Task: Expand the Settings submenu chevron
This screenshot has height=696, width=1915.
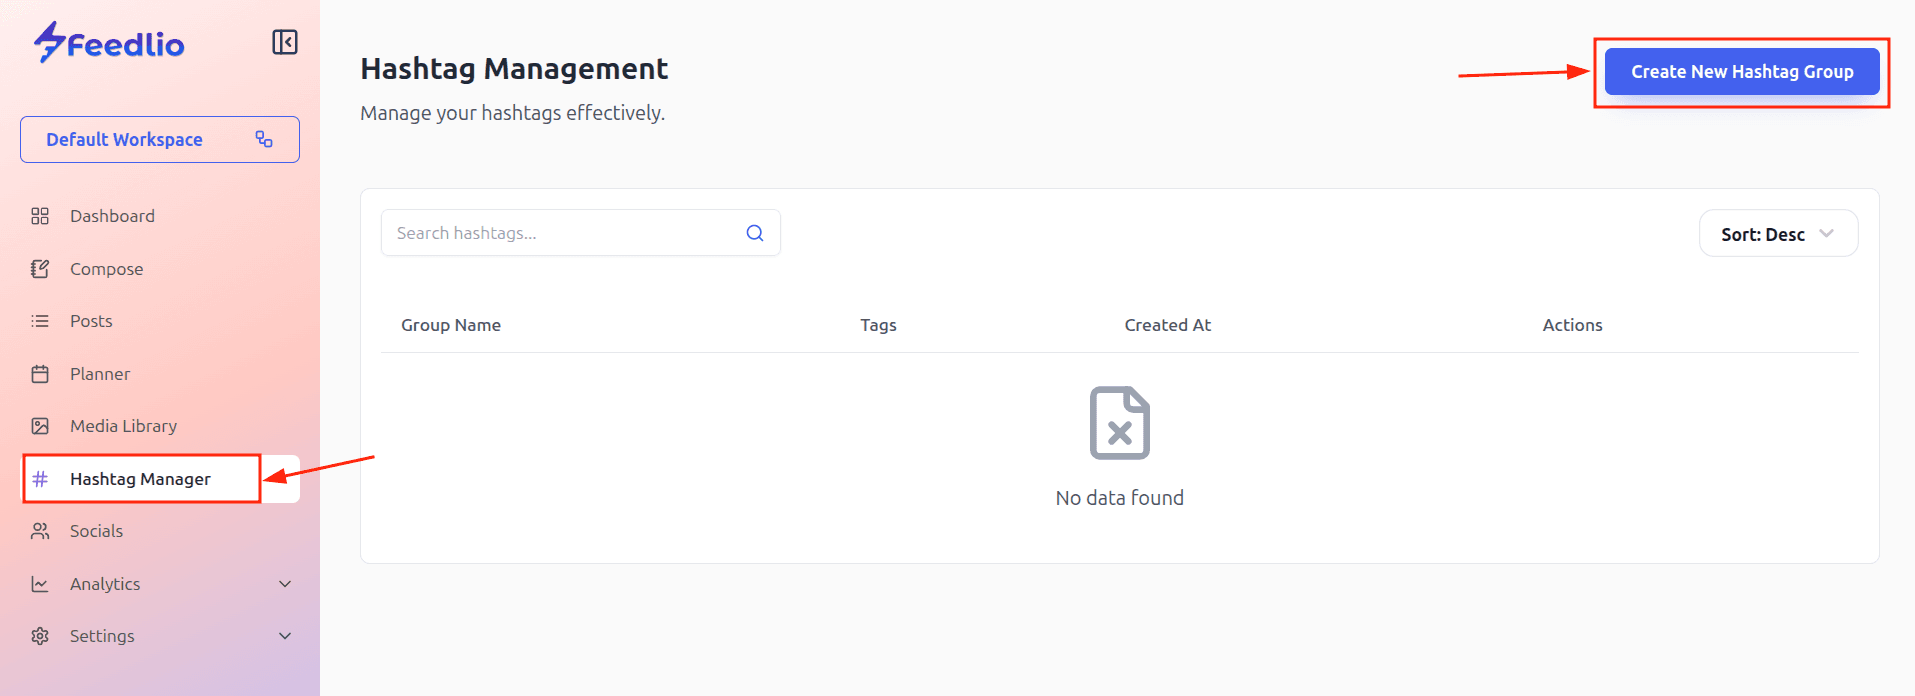Action: [285, 636]
